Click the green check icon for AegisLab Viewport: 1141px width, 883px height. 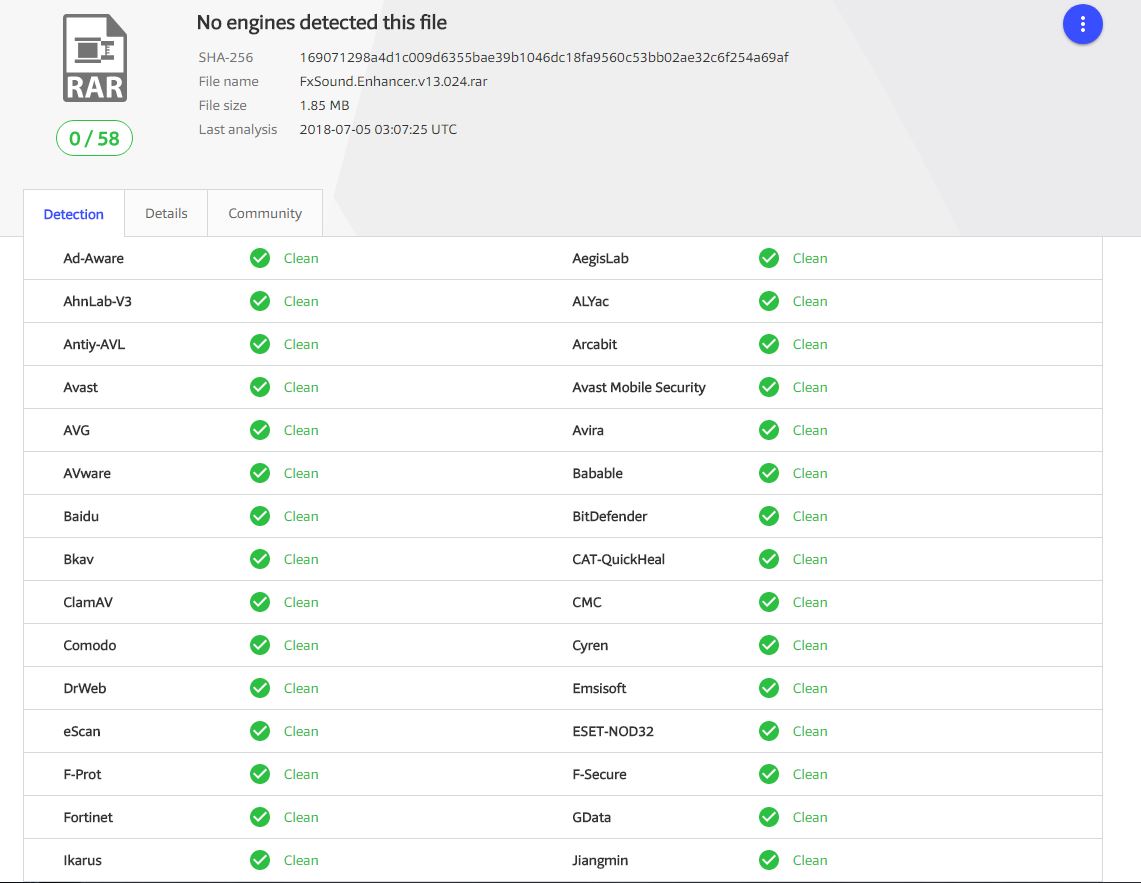(768, 258)
